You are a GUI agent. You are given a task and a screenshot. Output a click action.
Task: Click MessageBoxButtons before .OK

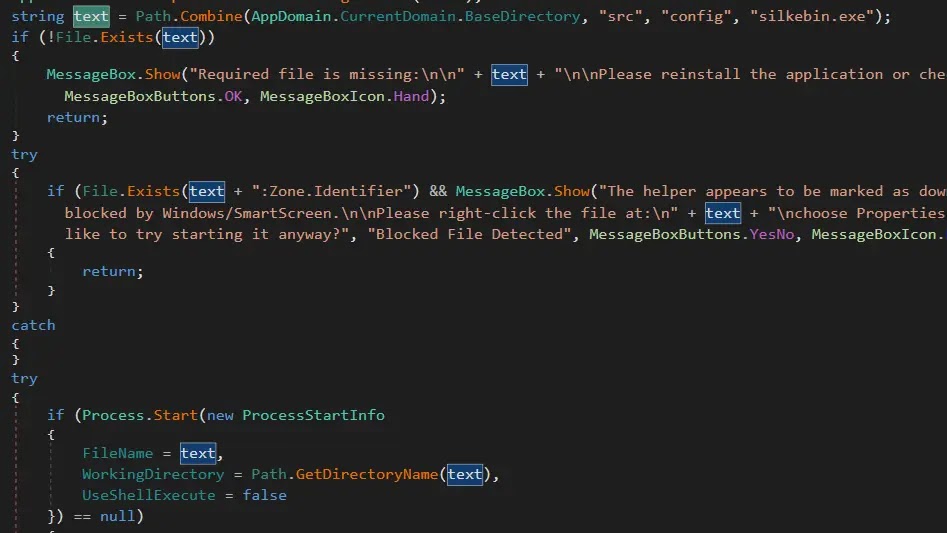tap(140, 96)
